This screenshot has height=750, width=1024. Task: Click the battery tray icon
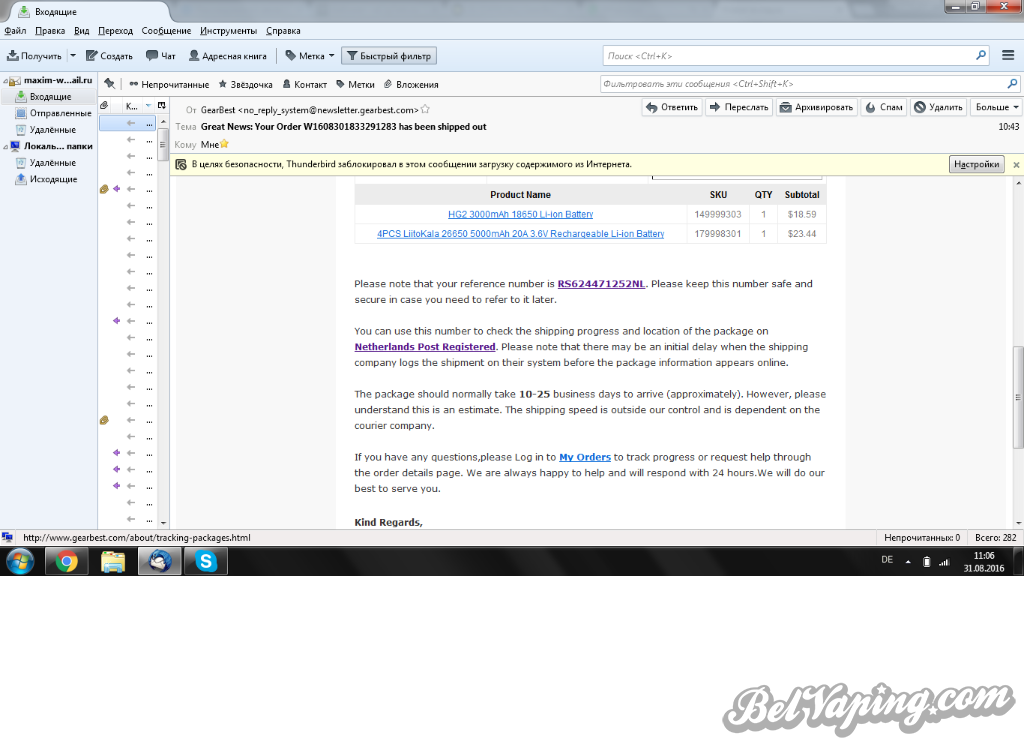coord(926,562)
